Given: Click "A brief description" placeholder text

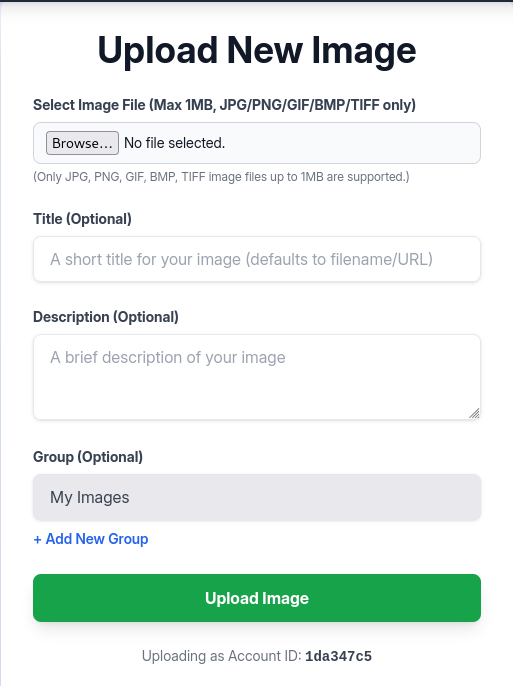Looking at the screenshot, I should tap(168, 357).
